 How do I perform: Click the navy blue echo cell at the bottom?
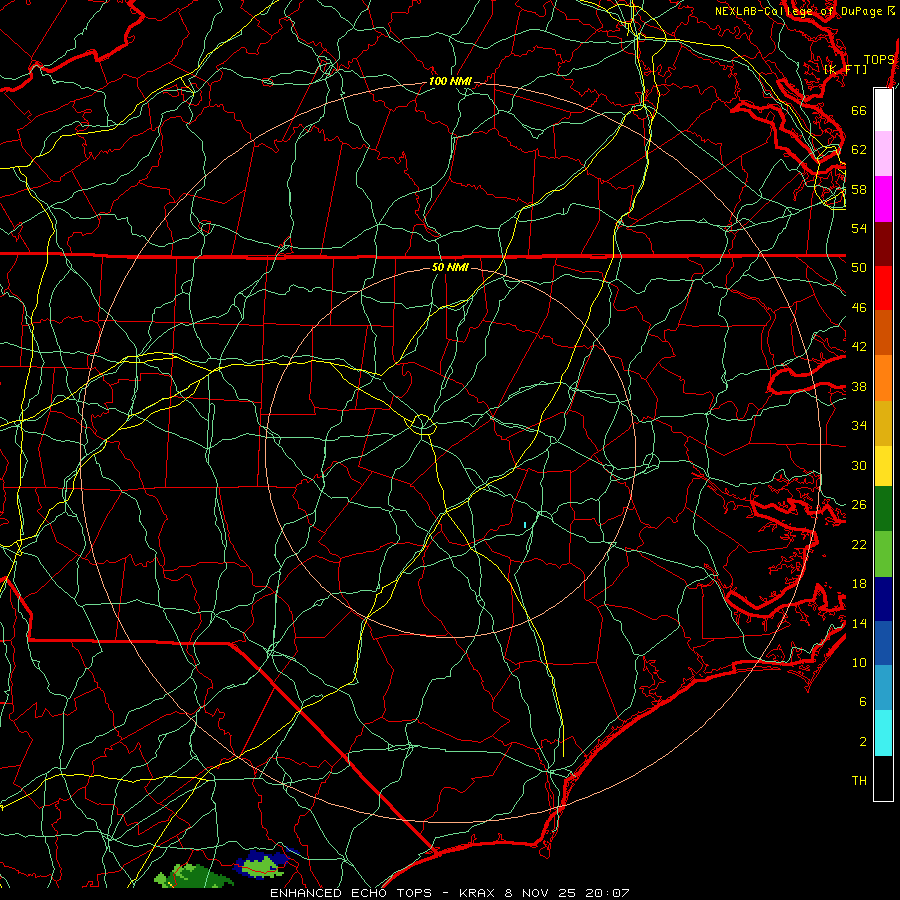263,864
